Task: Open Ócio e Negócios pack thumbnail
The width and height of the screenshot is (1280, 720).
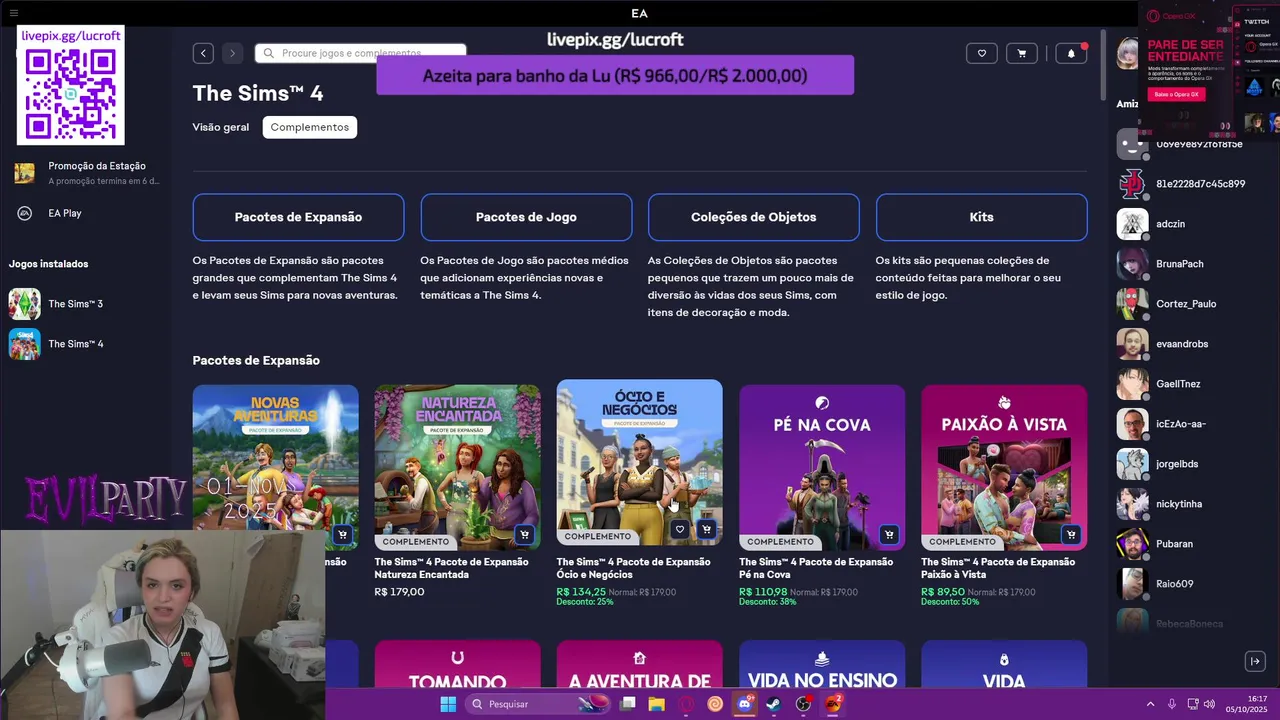Action: click(639, 462)
